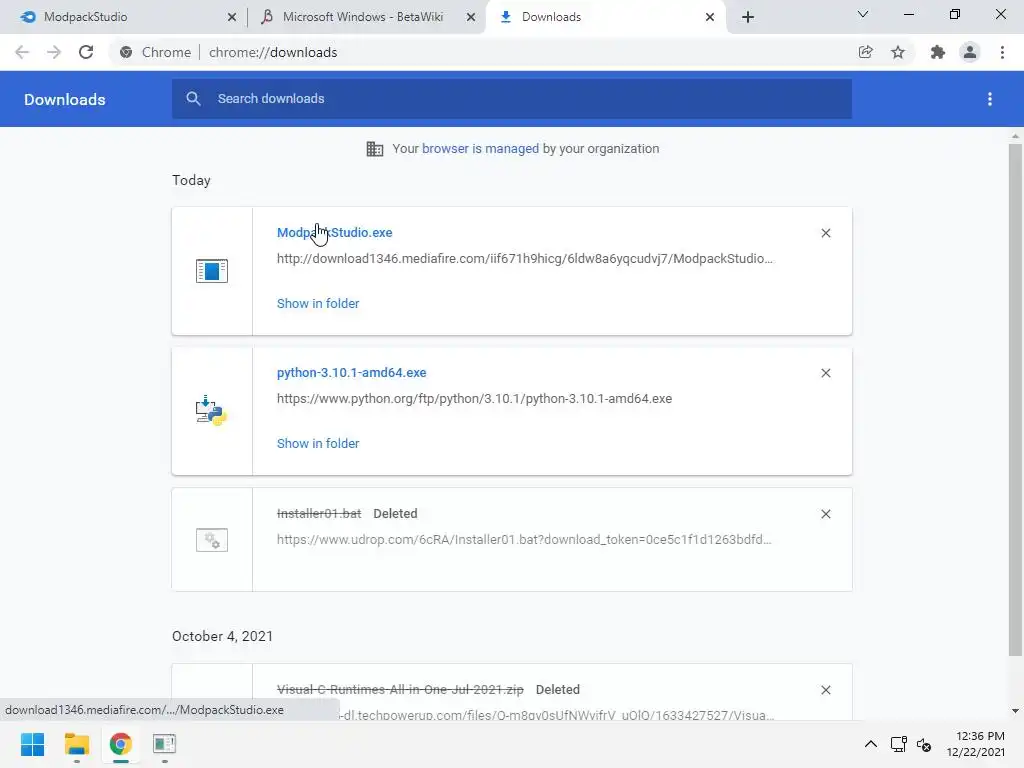Screen dimensions: 1024x768
Task: Open File Explorer from the taskbar
Action: pos(76,744)
